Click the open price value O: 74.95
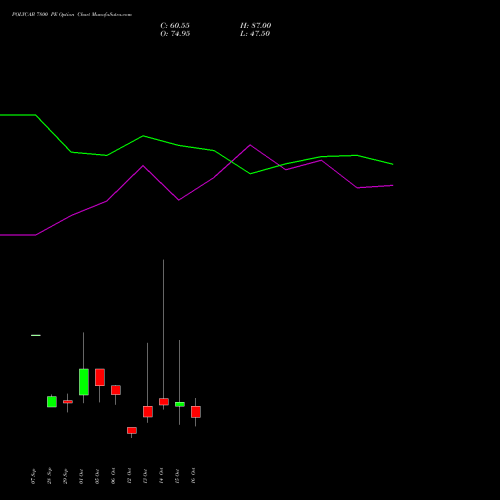Viewport: 500px width, 500px height. (x=175, y=34)
